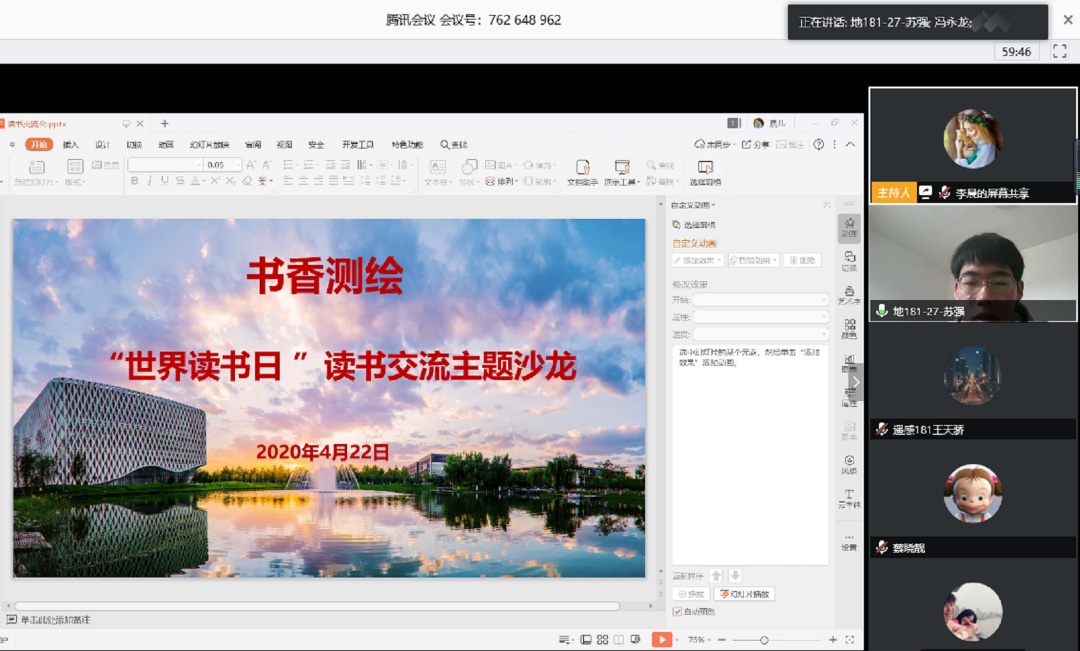Screen dimensions: 1080x651
Task: Open the 文档助手 document assistant tool
Action: click(582, 172)
